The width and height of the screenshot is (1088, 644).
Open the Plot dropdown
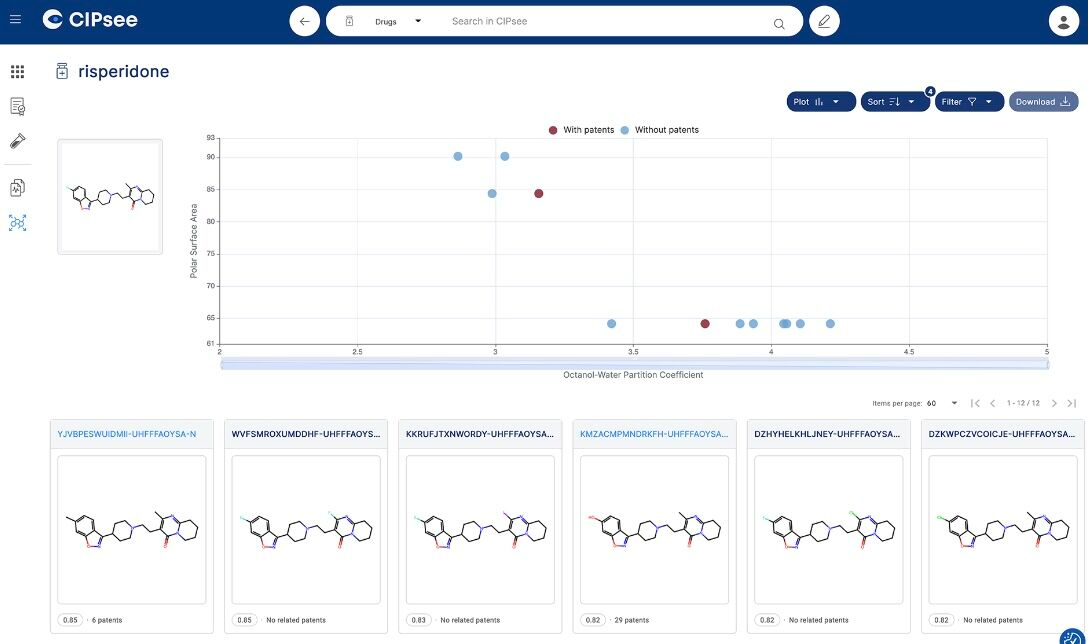click(820, 102)
